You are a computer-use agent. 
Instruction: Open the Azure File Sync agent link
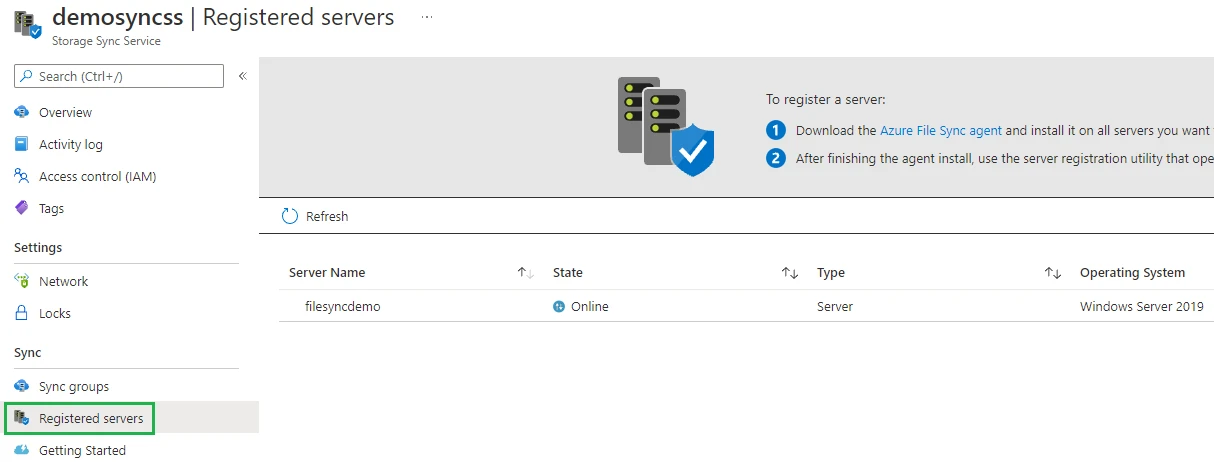940,131
